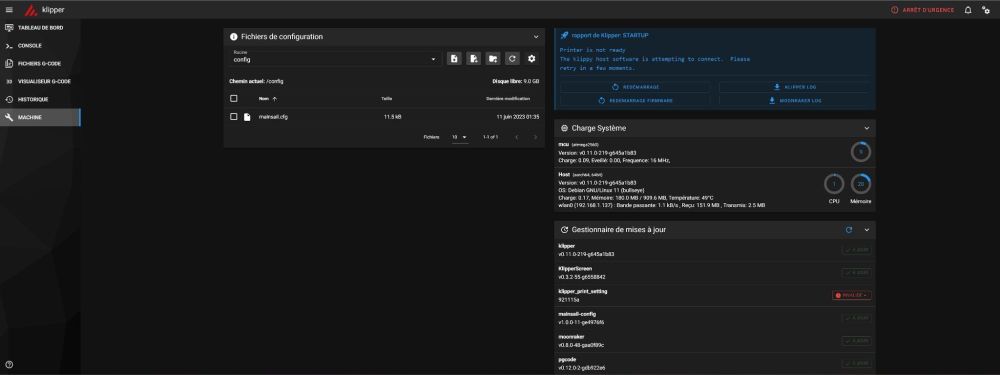Tick the mainsail.cfg checkbox
1000x375 pixels.
(233, 117)
